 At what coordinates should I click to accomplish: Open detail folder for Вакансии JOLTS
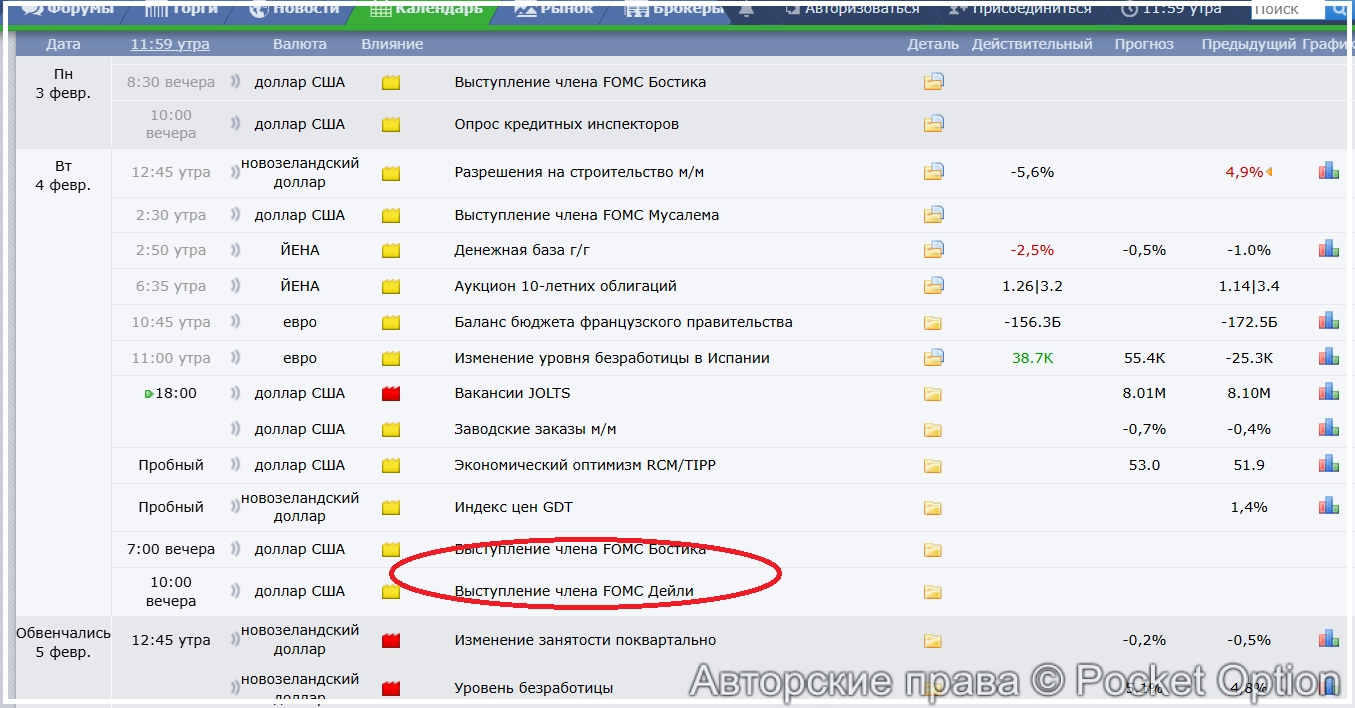pos(933,394)
